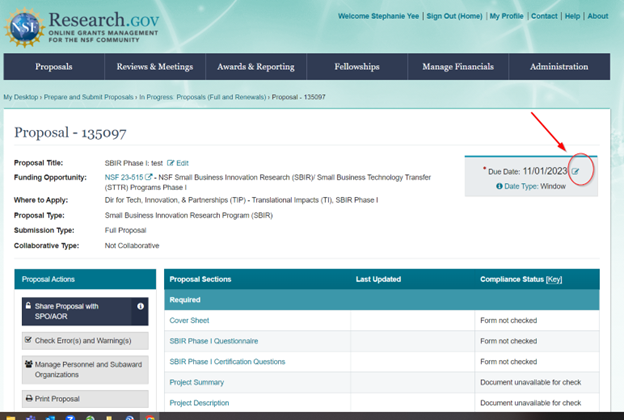Click the info icon on Share Proposal button
Screen dimensions: 624x420
140,306
